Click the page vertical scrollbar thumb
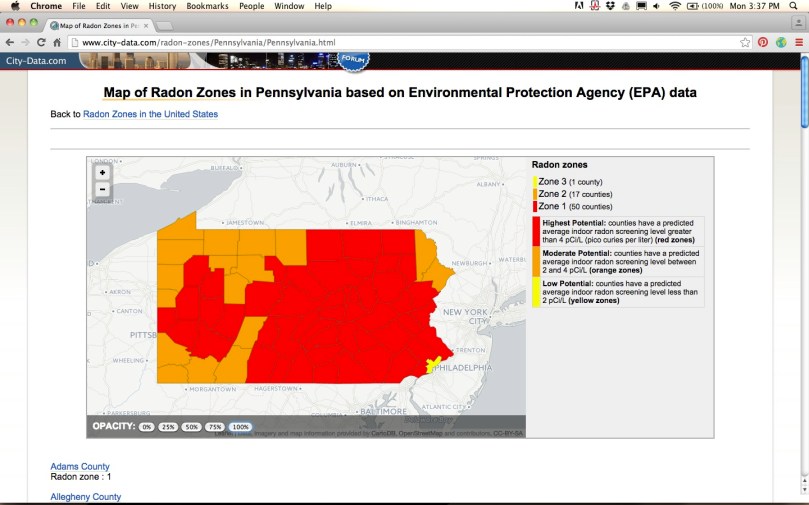Image resolution: width=809 pixels, height=505 pixels. (x=804, y=90)
